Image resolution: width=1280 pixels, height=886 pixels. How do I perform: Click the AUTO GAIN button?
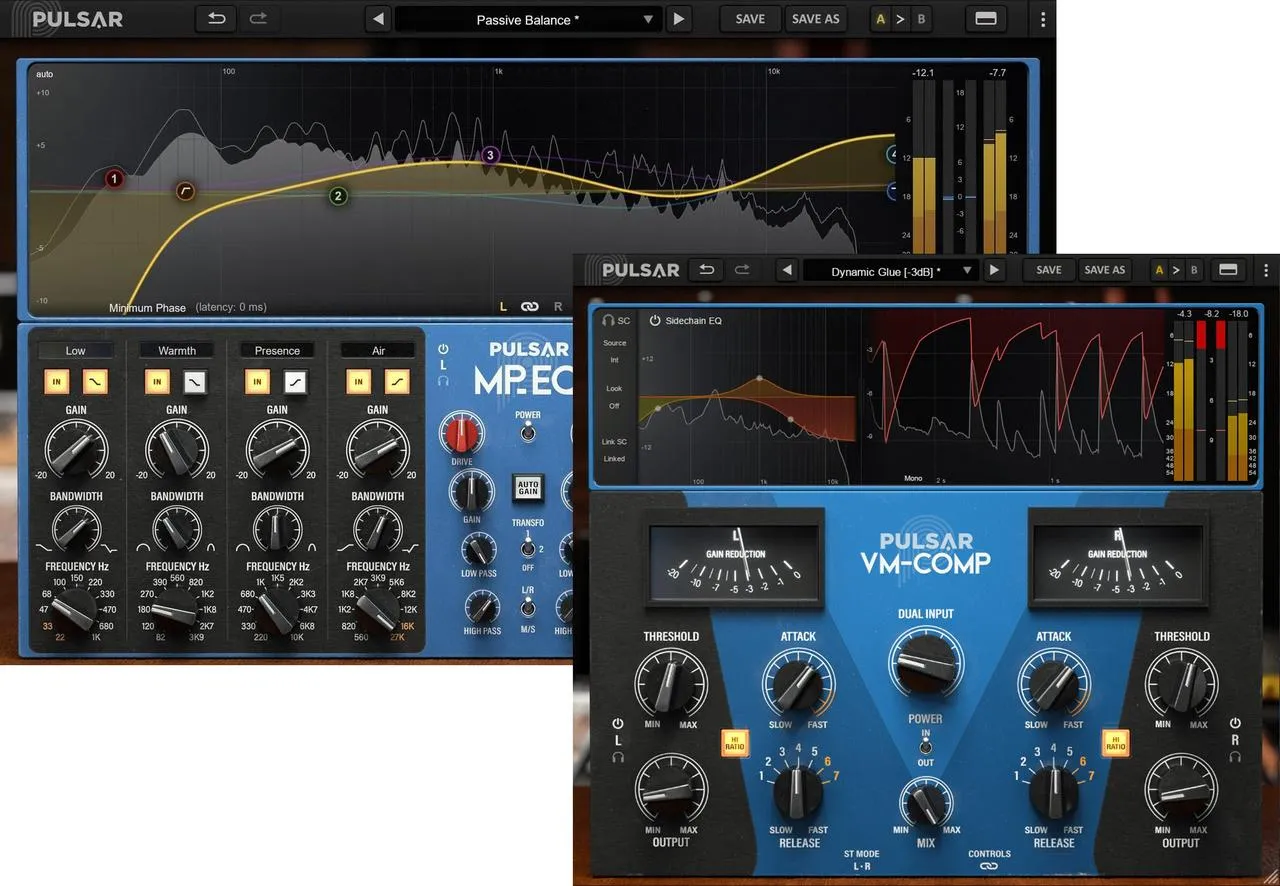[527, 487]
